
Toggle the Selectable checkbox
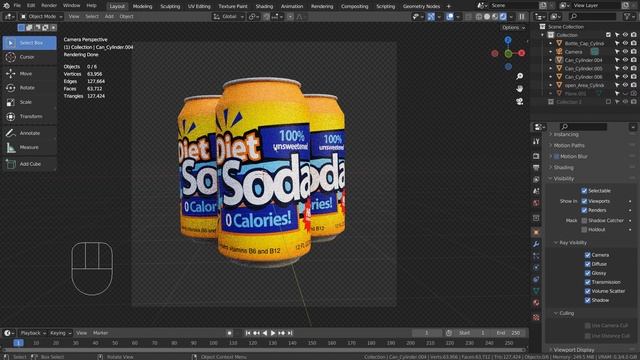(584, 191)
